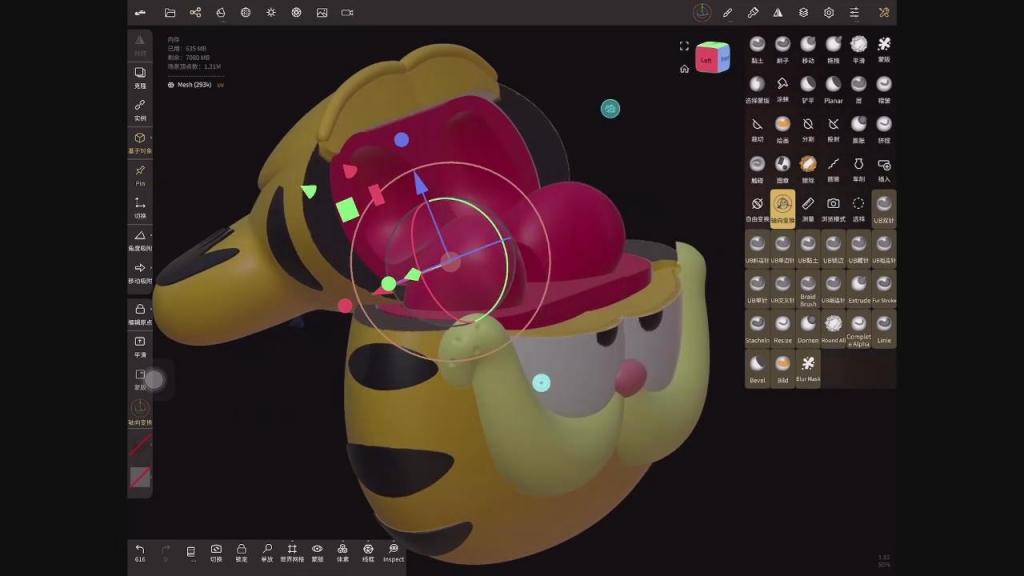Toggle Inspect mode
The width and height of the screenshot is (1024, 576).
(x=393, y=552)
